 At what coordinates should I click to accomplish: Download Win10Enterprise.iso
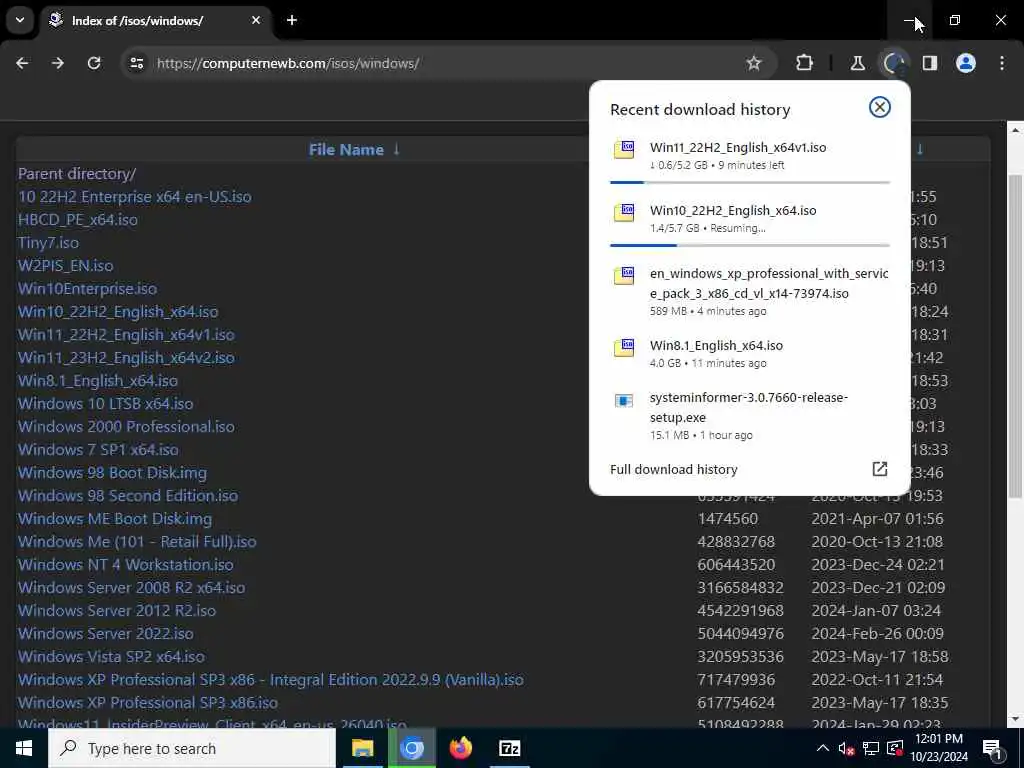pos(88,289)
